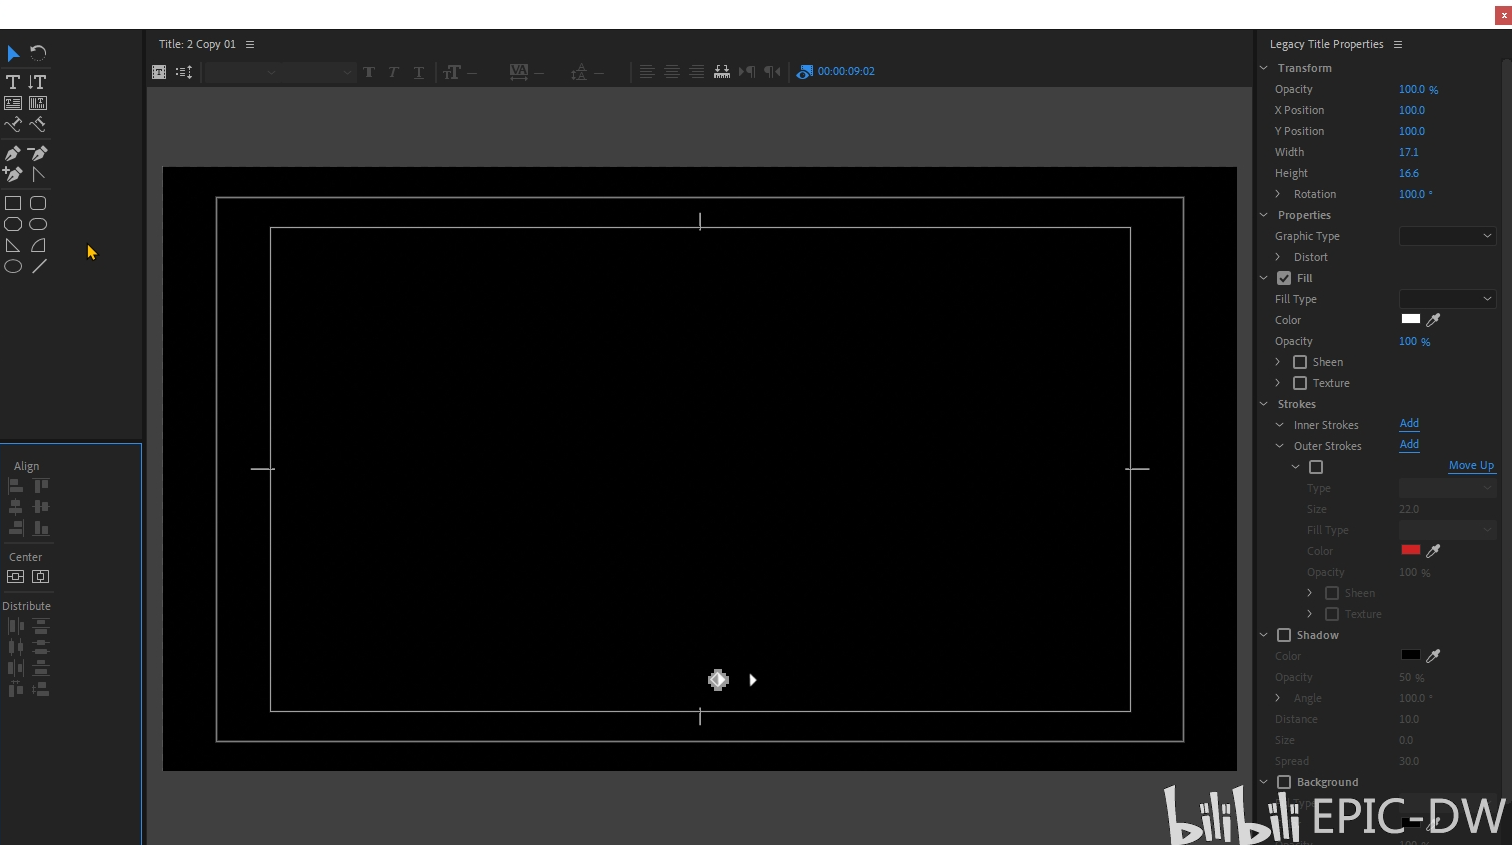
Task: Open the Graphic Type dropdown
Action: click(1447, 236)
